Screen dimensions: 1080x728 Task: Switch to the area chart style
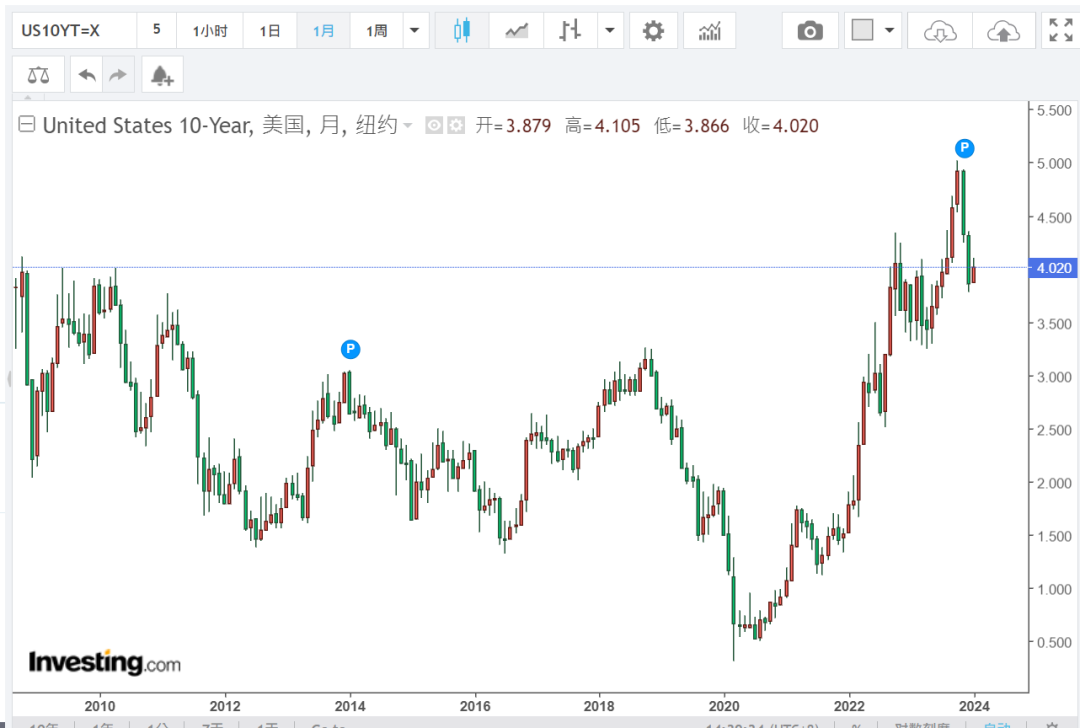tap(516, 31)
